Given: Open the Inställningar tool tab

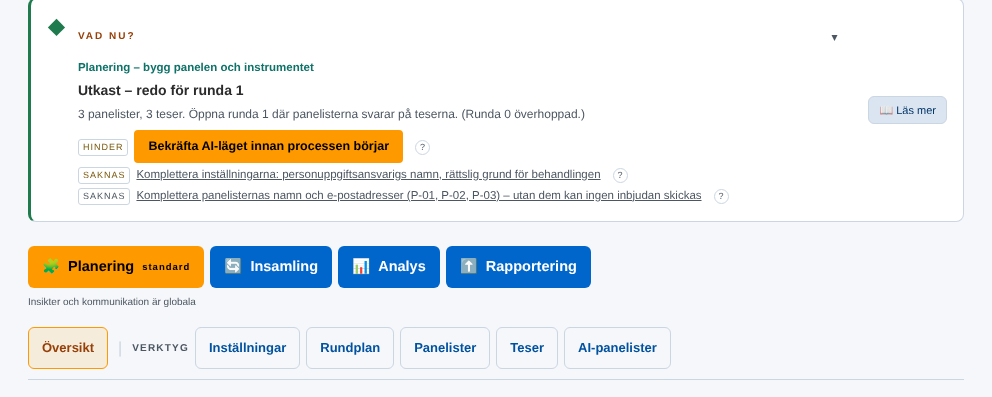Looking at the screenshot, I should [x=247, y=348].
